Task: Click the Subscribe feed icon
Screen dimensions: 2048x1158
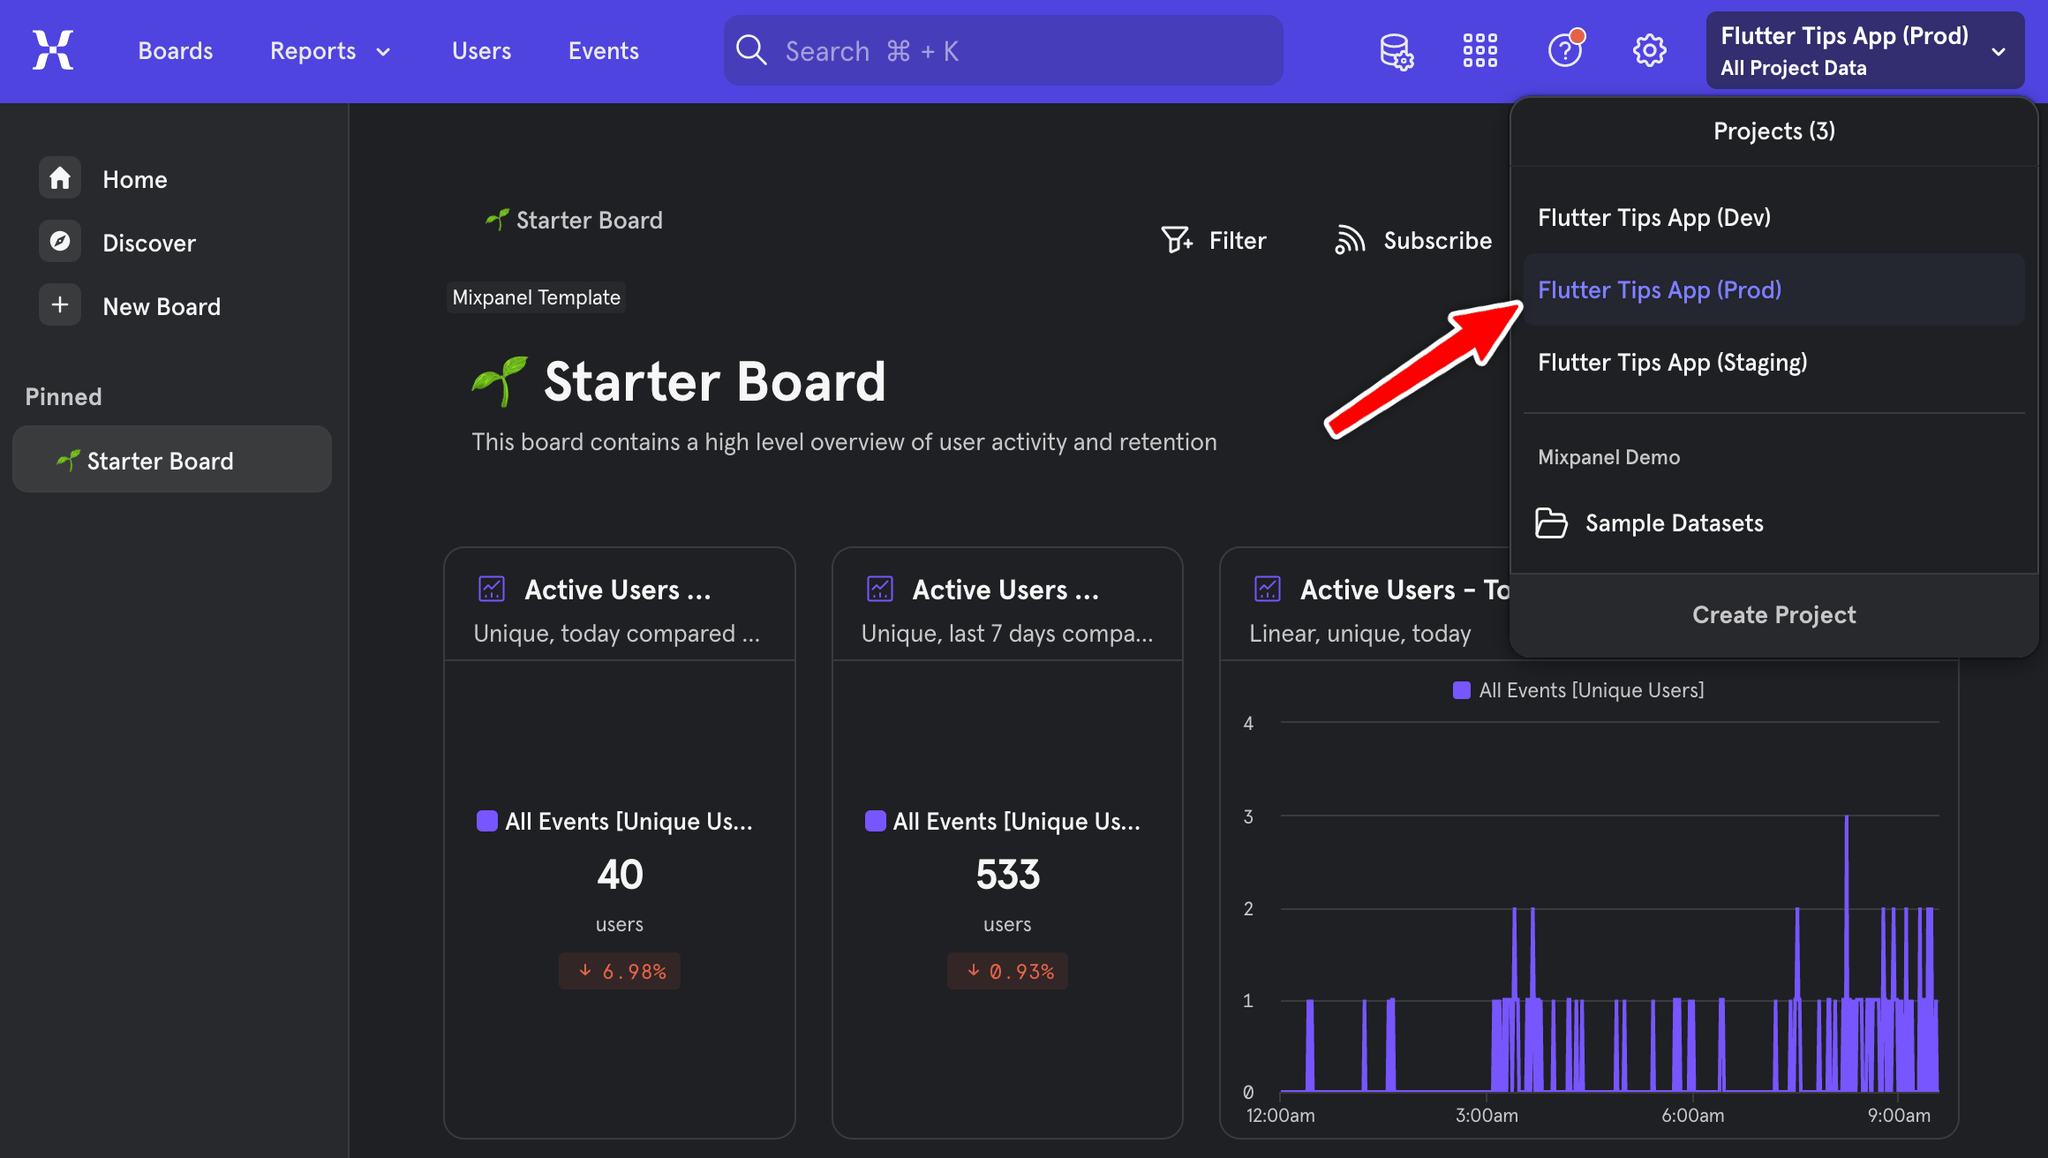Action: click(x=1350, y=240)
